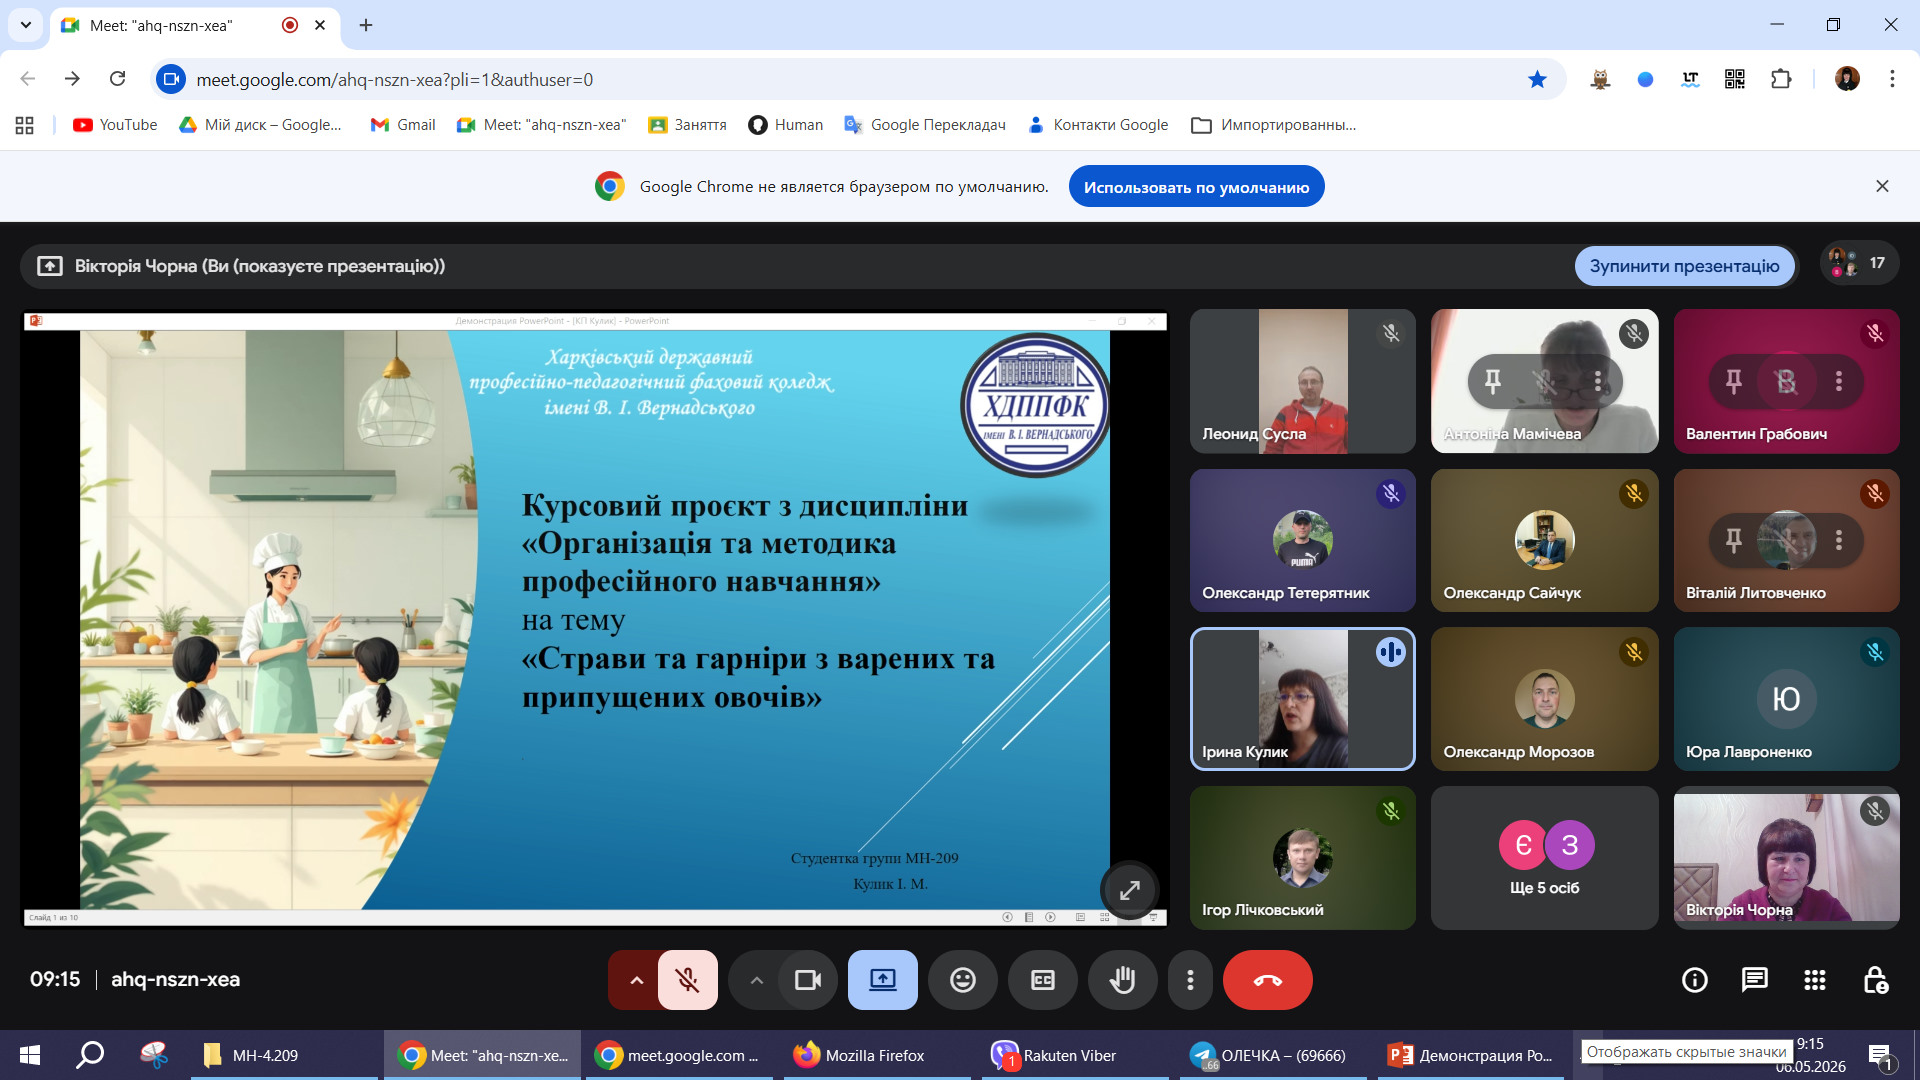The height and width of the screenshot is (1080, 1920).
Task: Switch to Mozilla Firefox in taskbar
Action: click(879, 1055)
